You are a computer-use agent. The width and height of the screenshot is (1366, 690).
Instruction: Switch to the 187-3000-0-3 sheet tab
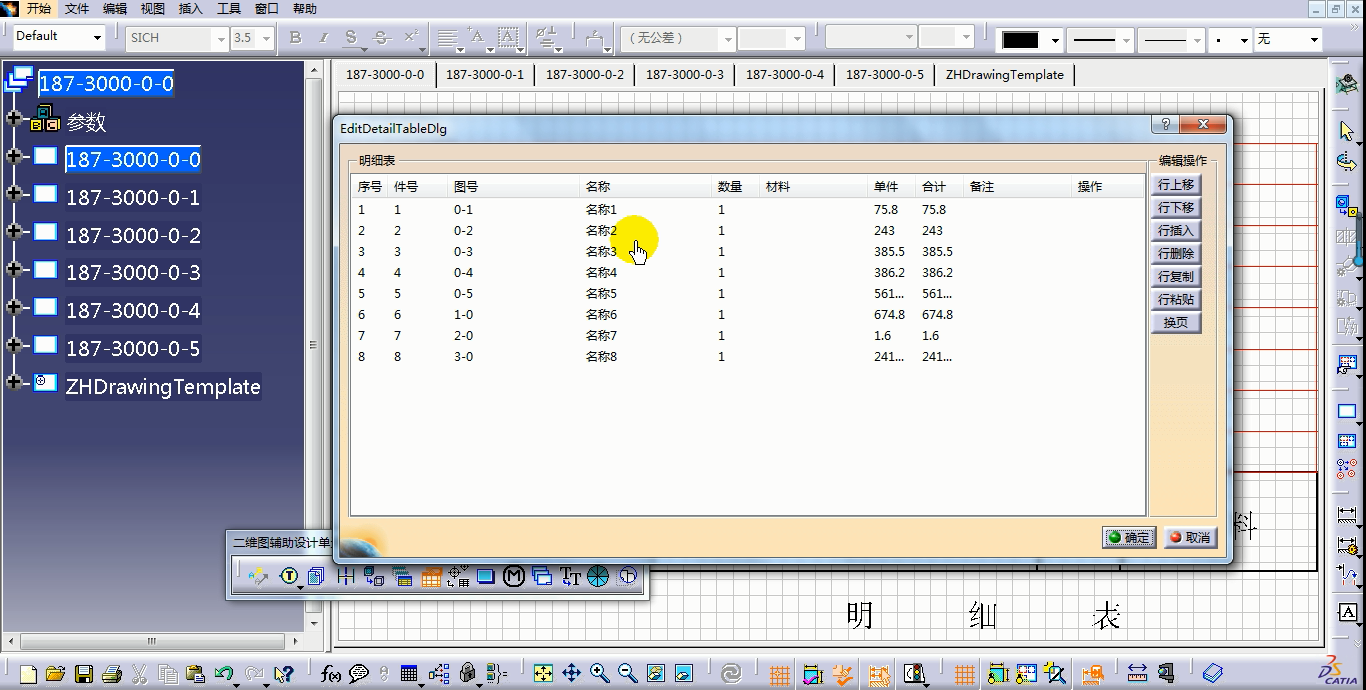(685, 74)
